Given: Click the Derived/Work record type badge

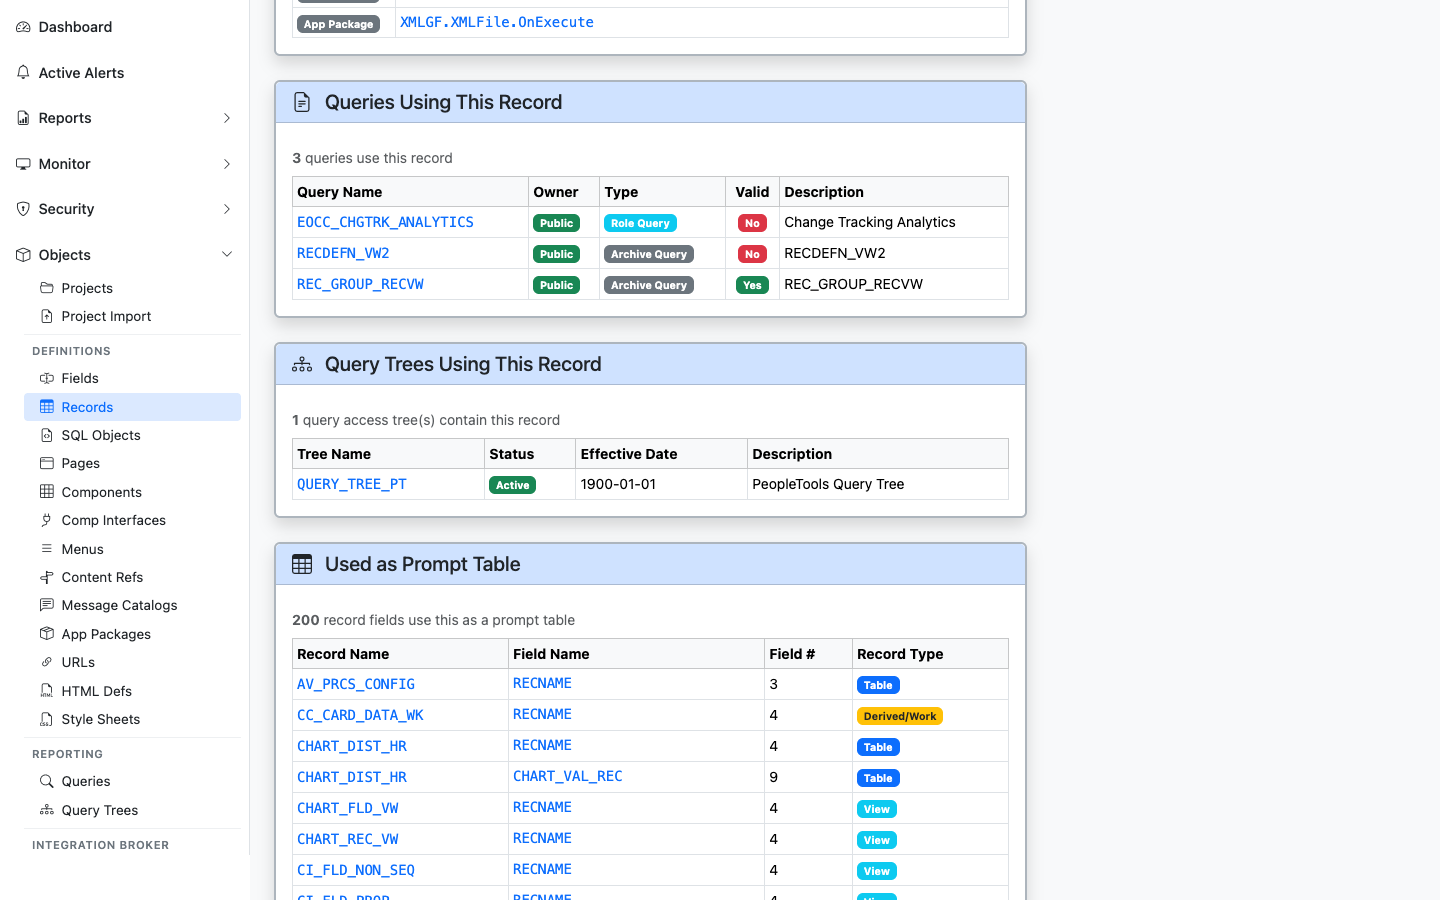Looking at the screenshot, I should (900, 716).
